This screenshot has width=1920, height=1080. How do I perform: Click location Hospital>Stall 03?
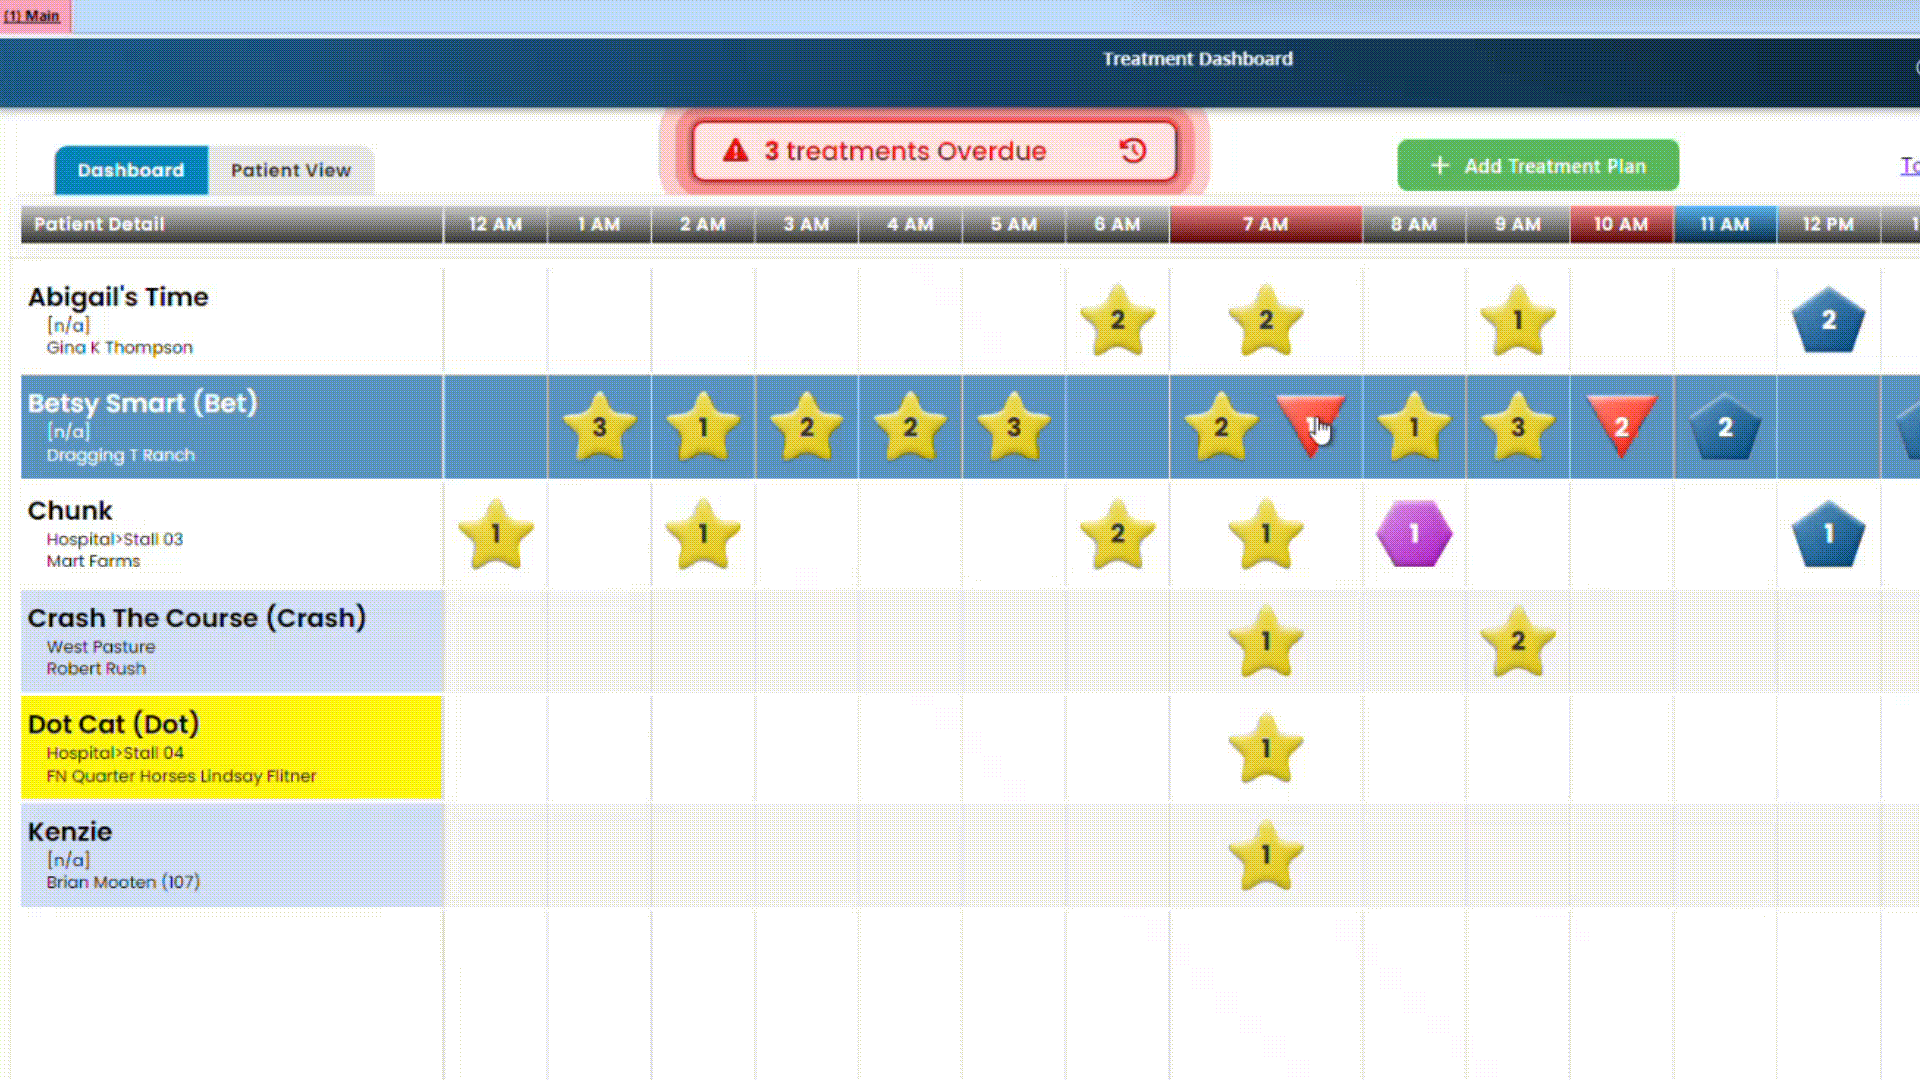pos(114,539)
